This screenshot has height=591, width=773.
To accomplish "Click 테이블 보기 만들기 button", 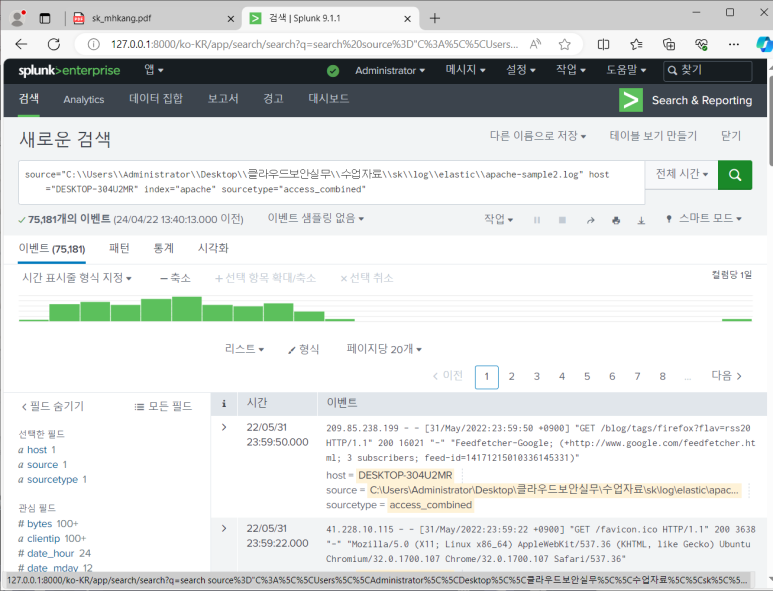I will click(653, 136).
